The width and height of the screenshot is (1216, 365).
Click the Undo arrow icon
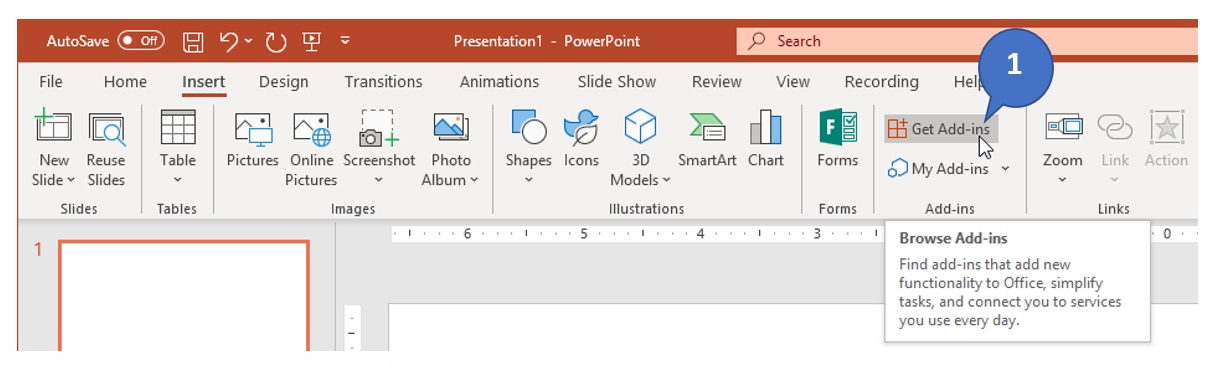pos(229,41)
